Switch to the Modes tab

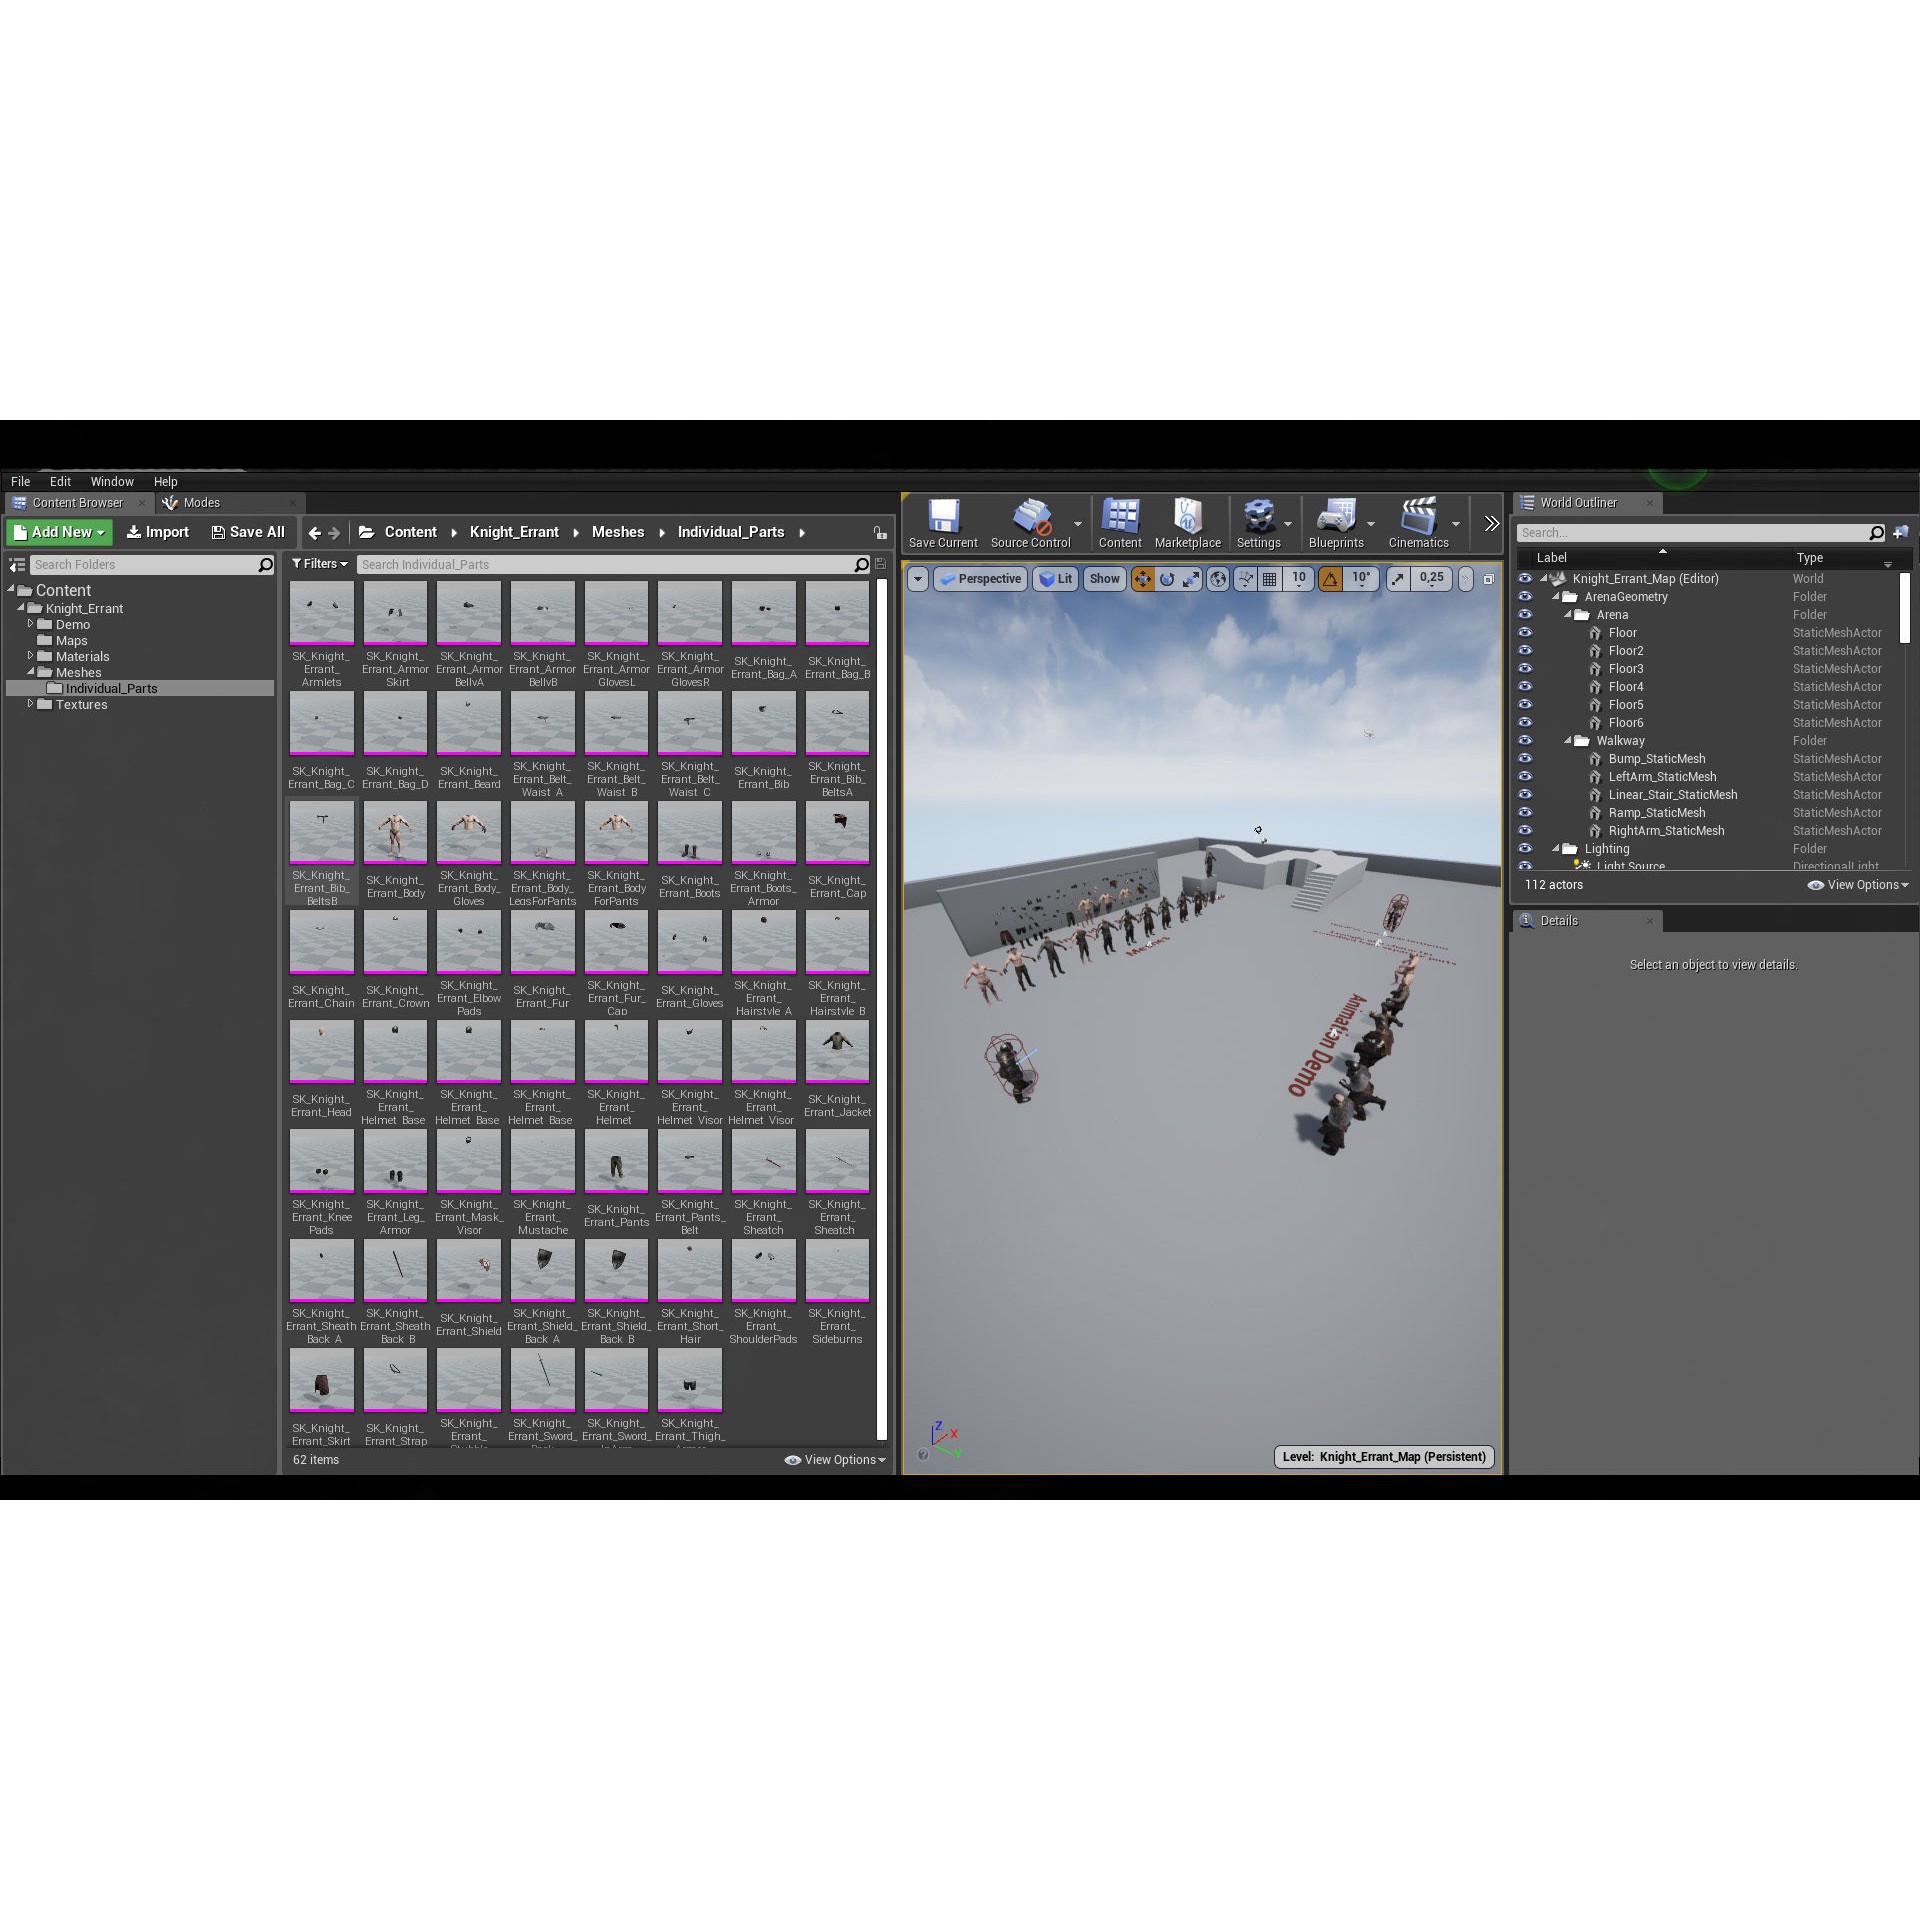point(201,503)
